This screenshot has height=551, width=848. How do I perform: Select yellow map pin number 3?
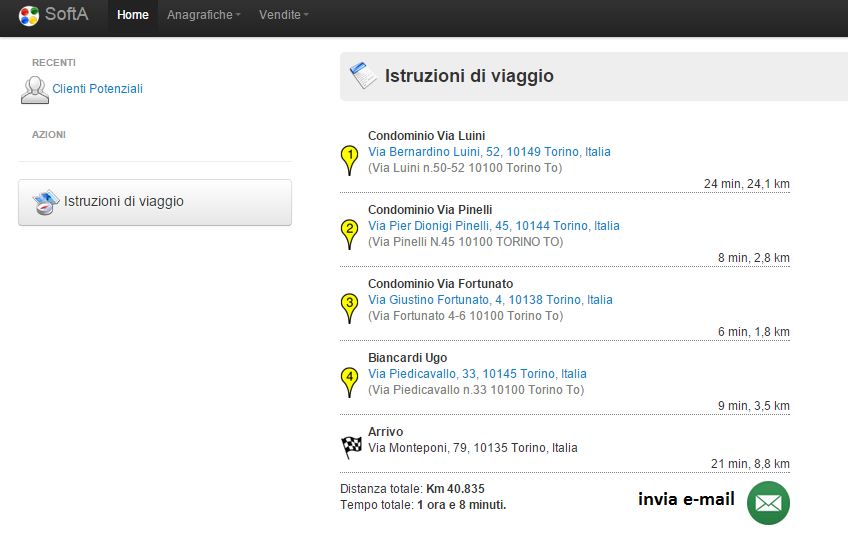tap(349, 308)
